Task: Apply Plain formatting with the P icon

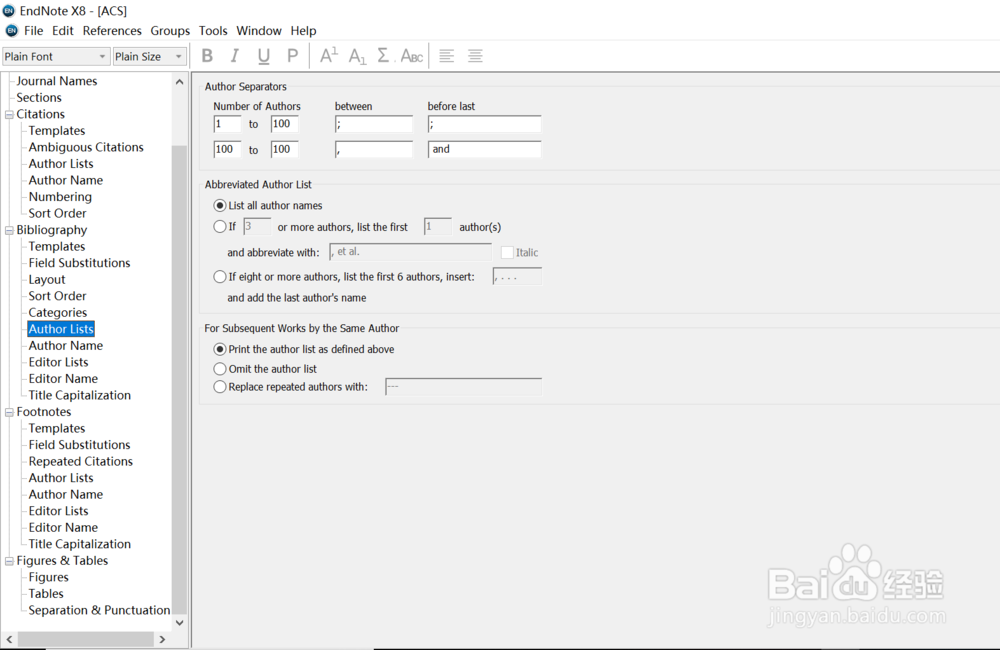Action: [293, 56]
